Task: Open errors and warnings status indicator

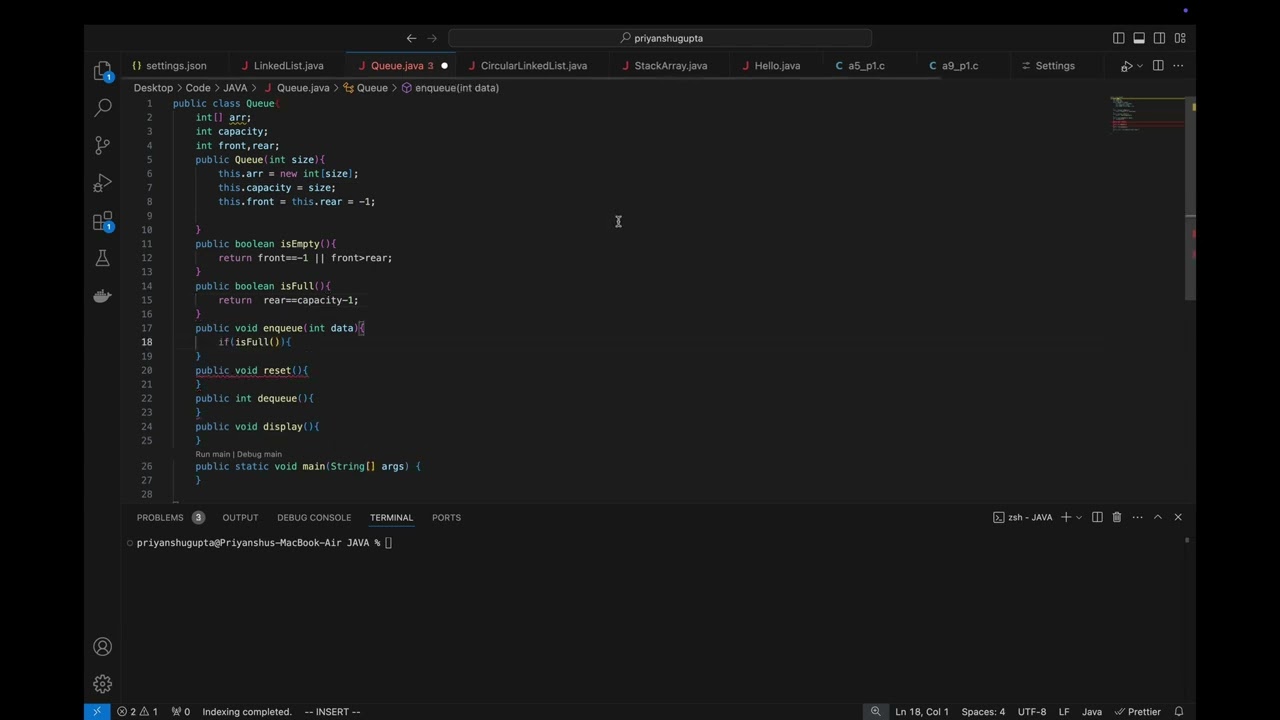Action: click(137, 712)
